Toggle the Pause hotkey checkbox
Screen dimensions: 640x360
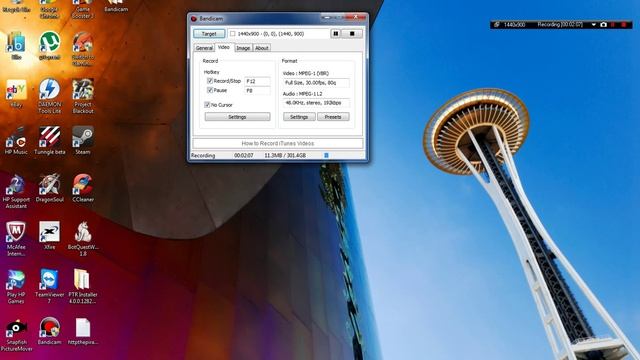coord(210,90)
